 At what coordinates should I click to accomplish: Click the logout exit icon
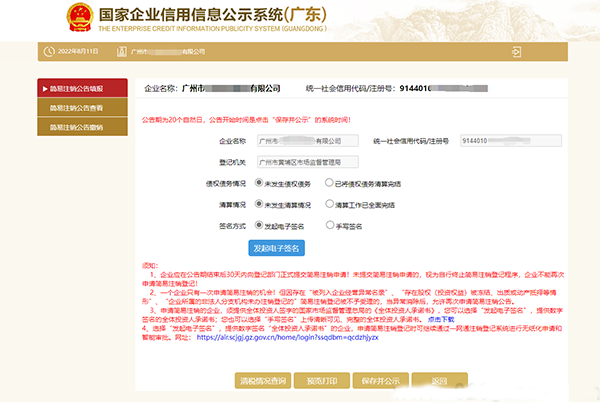coord(517,52)
